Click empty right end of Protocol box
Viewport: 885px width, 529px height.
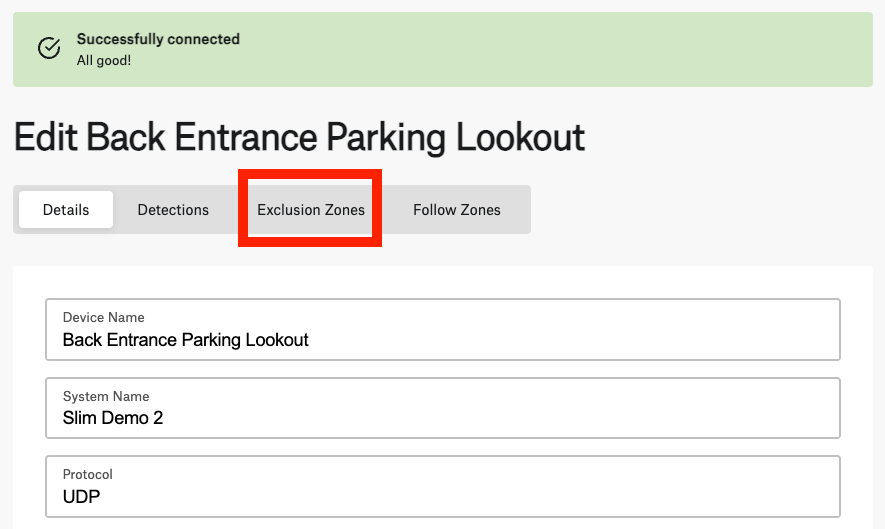click(x=734, y=487)
